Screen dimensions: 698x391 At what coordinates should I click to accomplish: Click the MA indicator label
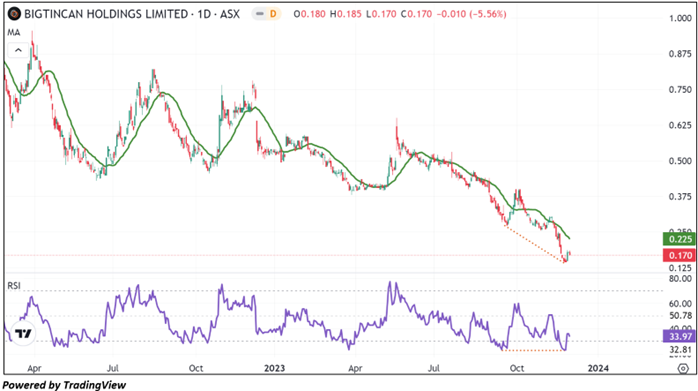point(13,33)
